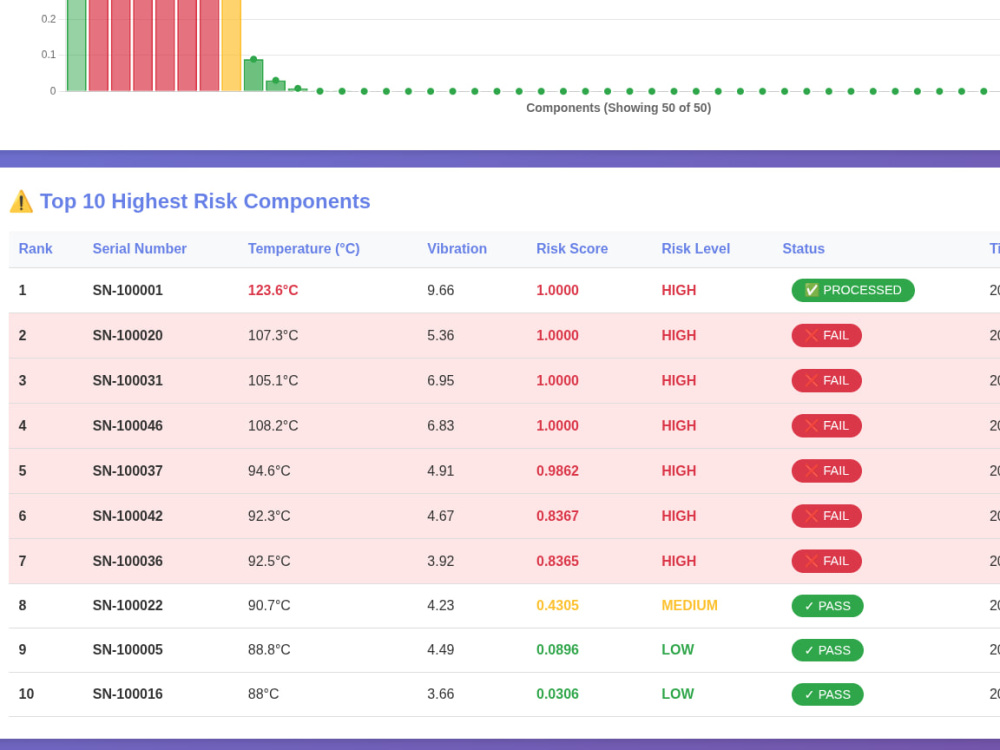Click the yellow 0.4305 risk score
1000x750 pixels.
tap(557, 605)
